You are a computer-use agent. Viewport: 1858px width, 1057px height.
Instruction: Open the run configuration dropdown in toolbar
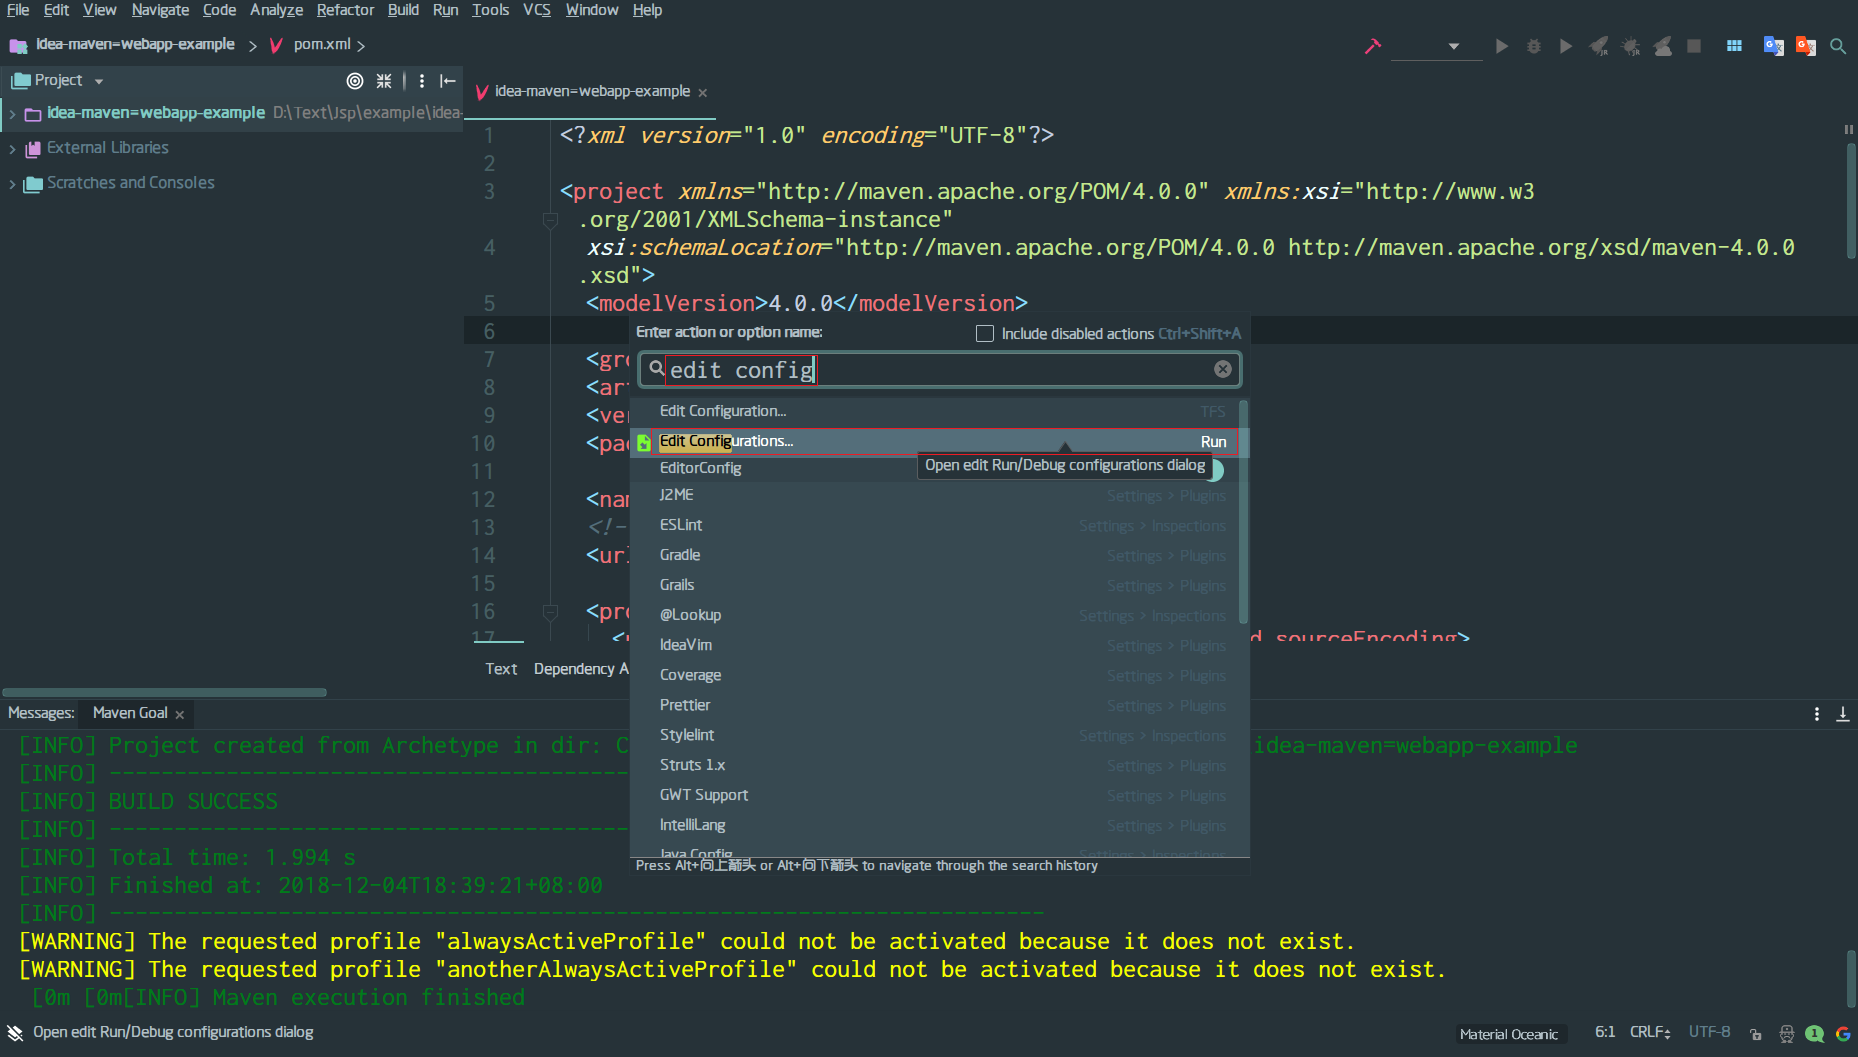click(x=1436, y=46)
